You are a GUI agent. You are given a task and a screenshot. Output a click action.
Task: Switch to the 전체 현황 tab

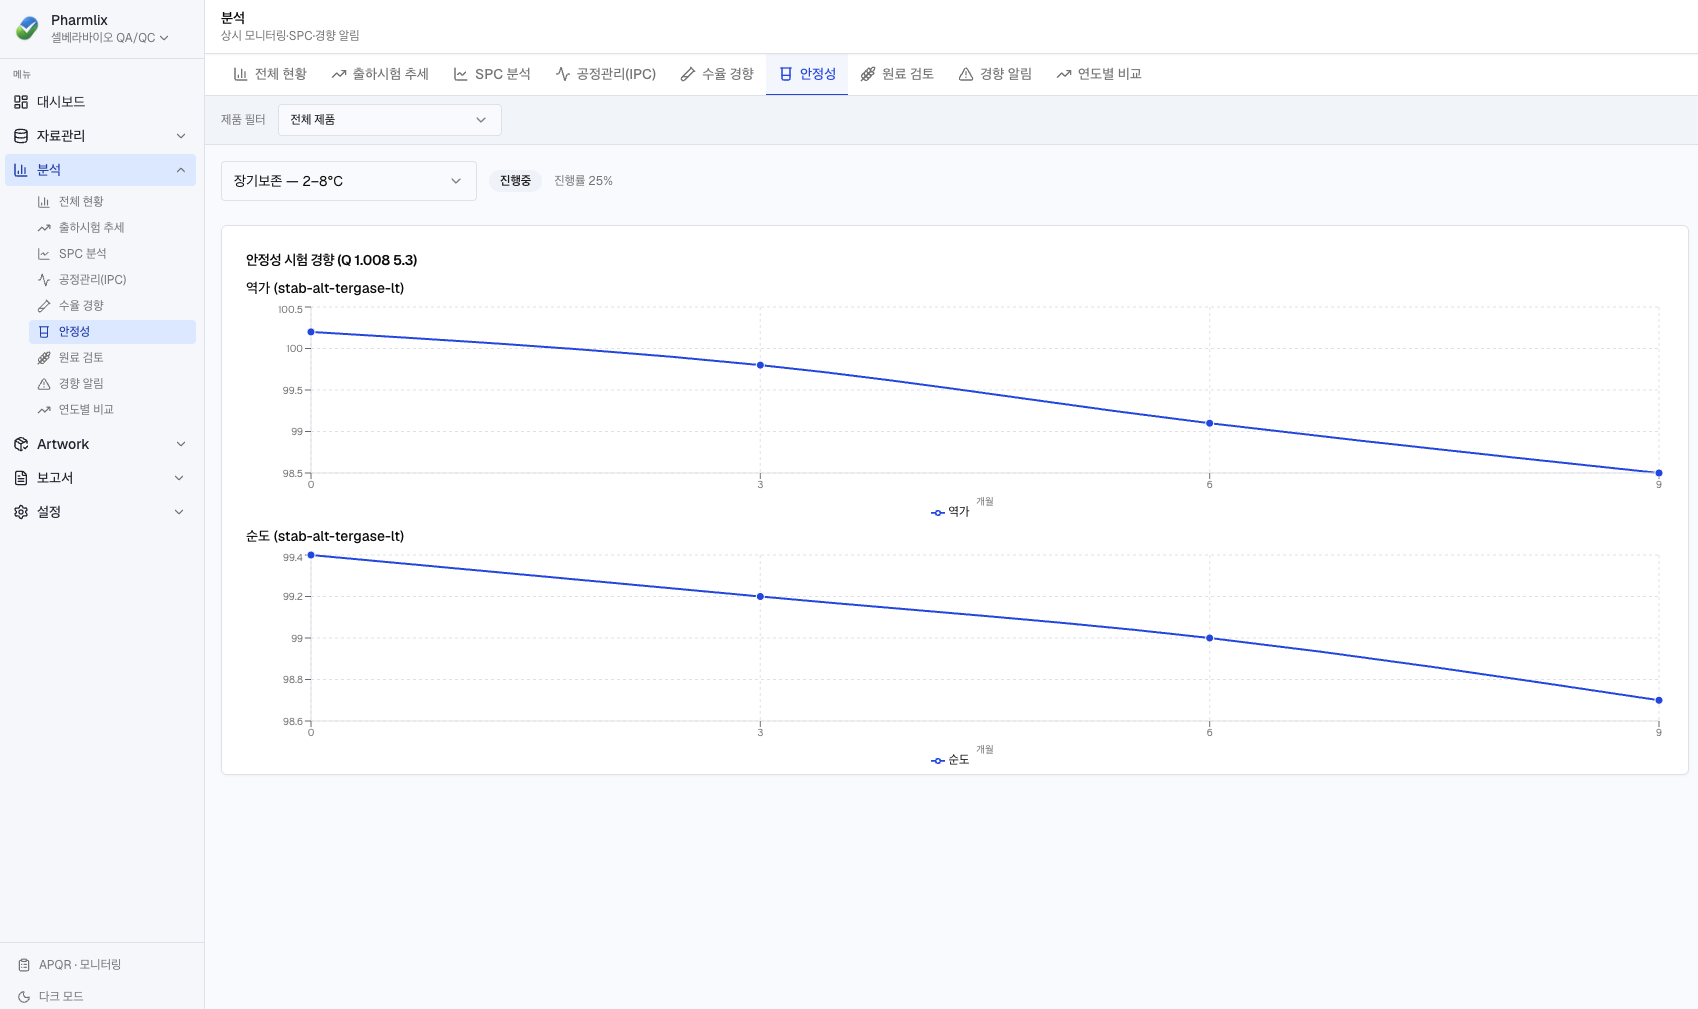(x=270, y=74)
